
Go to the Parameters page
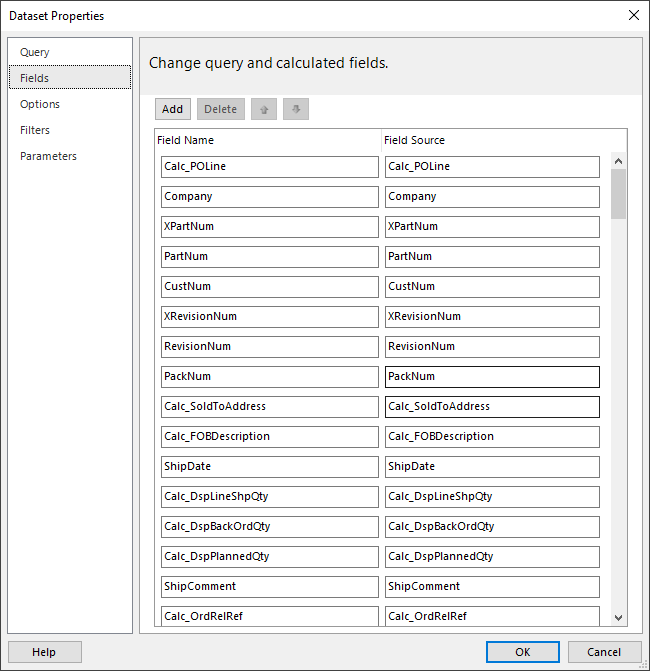[x=48, y=156]
